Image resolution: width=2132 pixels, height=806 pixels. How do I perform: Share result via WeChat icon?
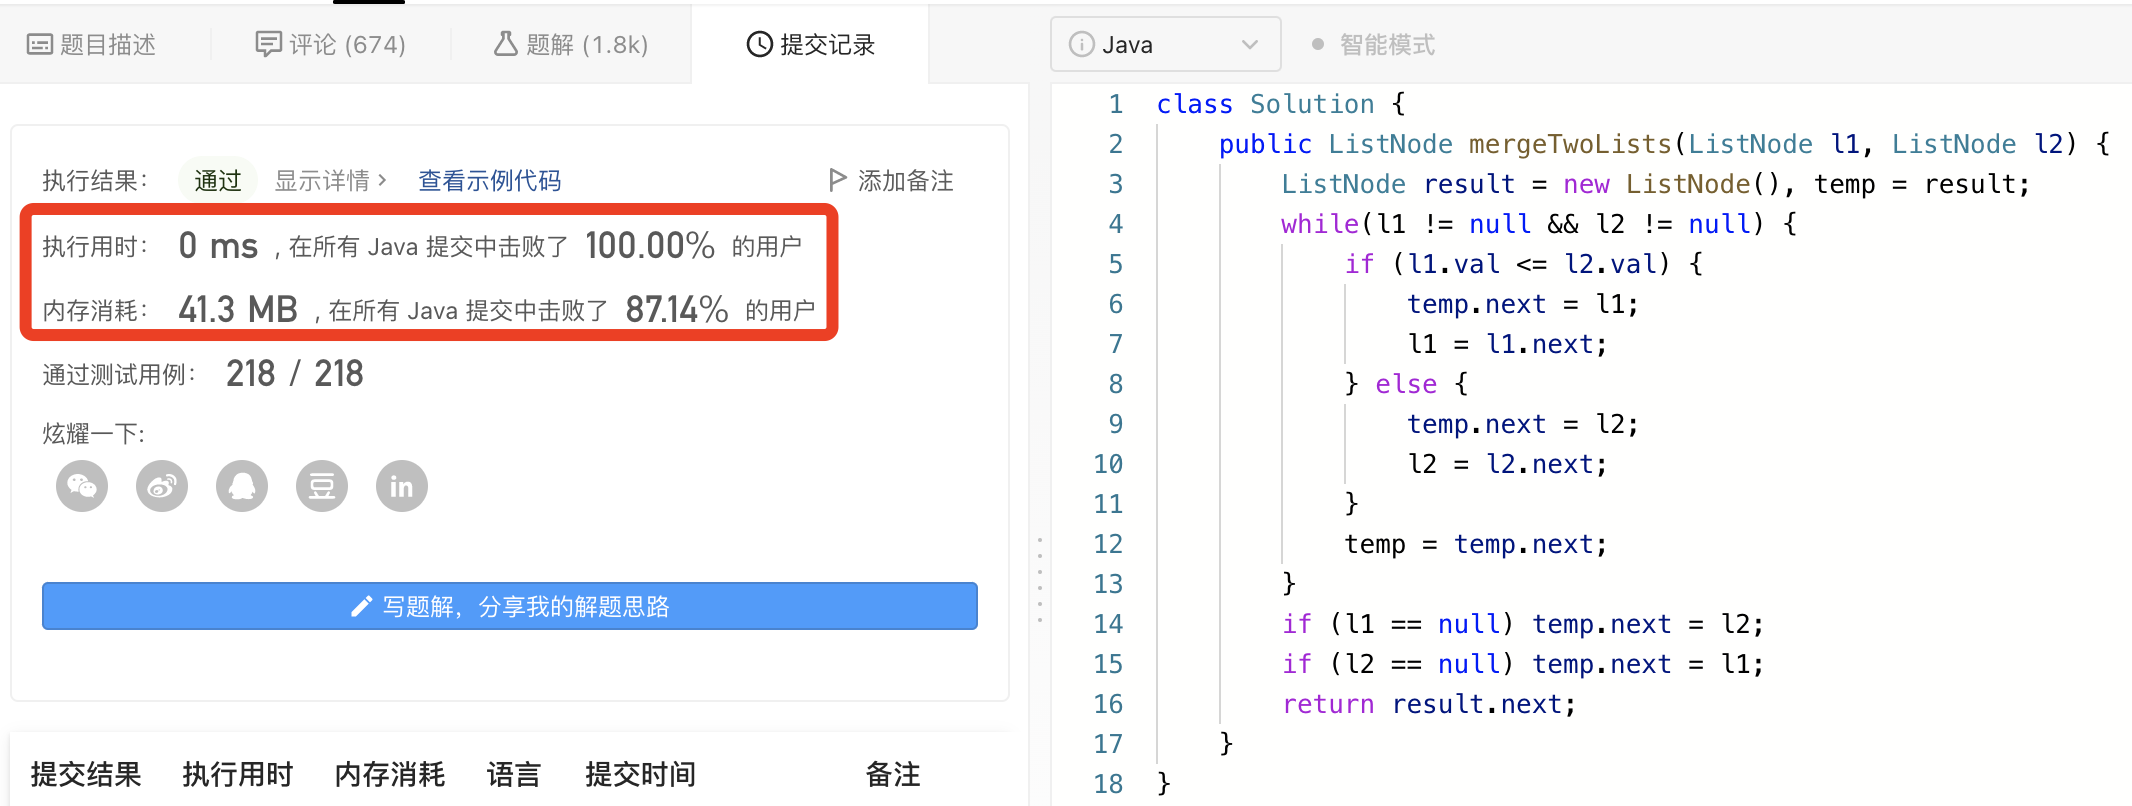[x=82, y=486]
